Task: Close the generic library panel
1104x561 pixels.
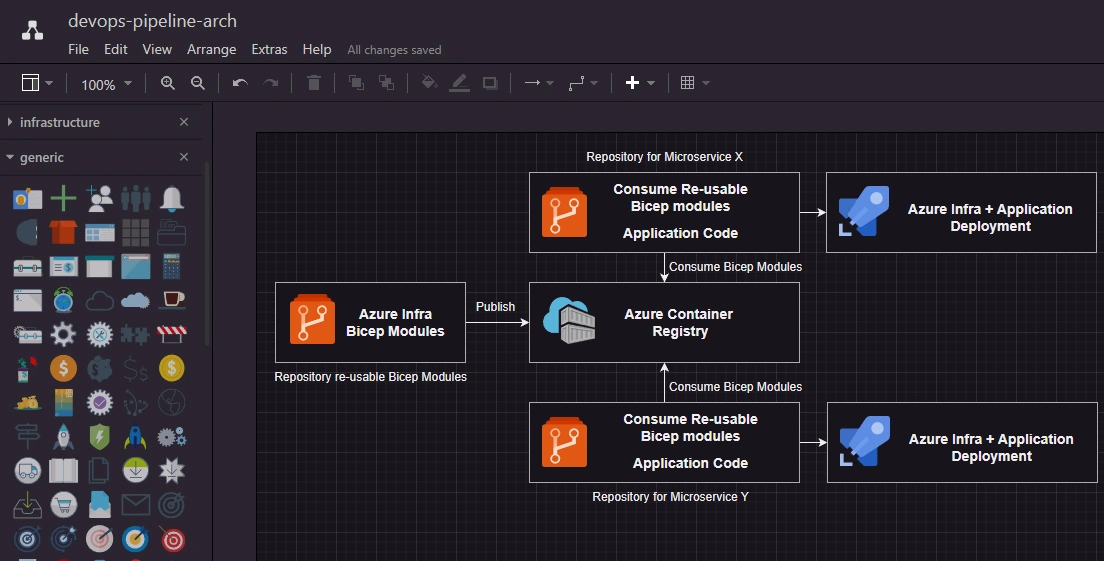Action: [x=184, y=157]
